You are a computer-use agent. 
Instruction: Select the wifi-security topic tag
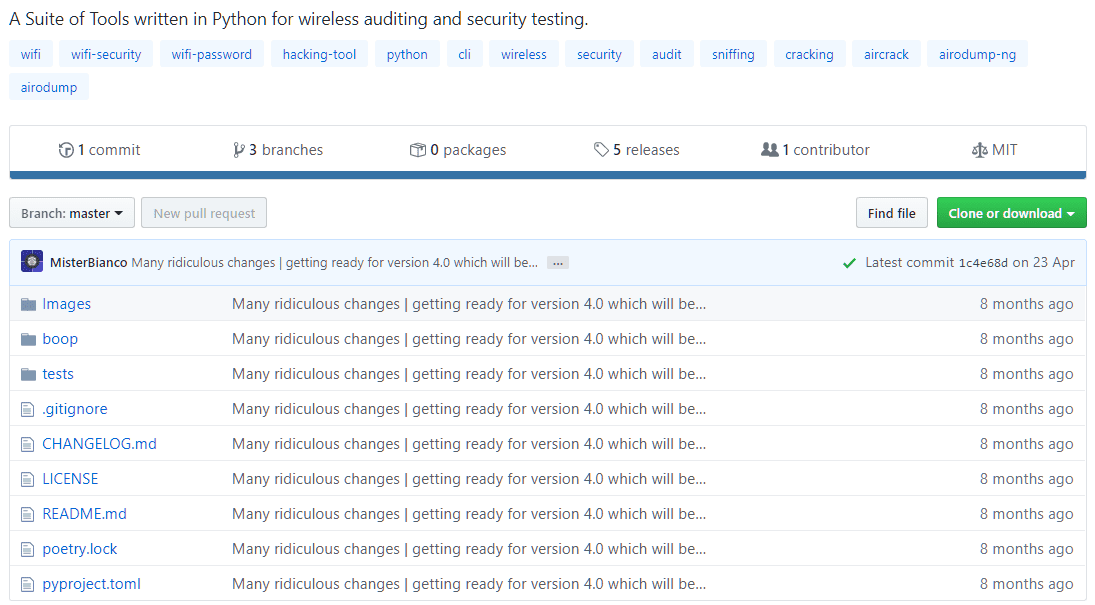[106, 54]
